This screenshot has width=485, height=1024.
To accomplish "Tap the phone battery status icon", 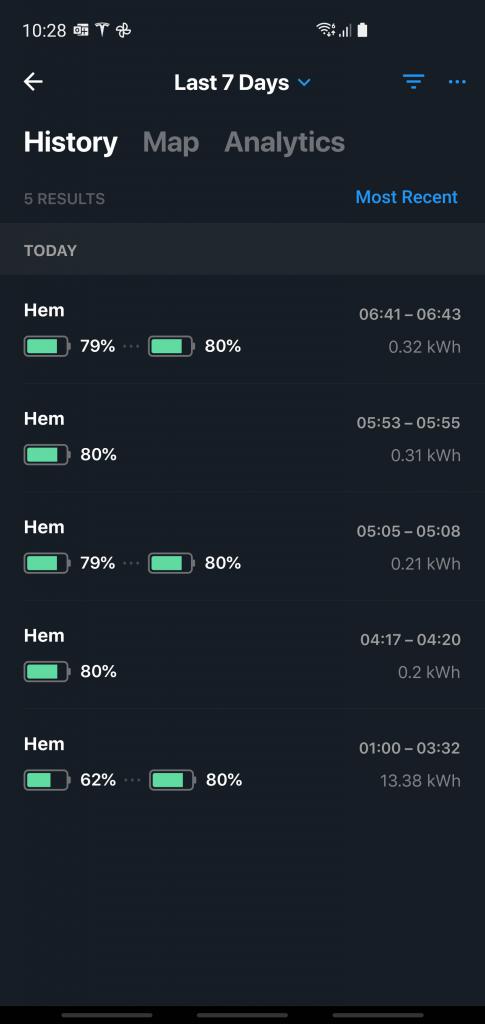I will tap(362, 29).
